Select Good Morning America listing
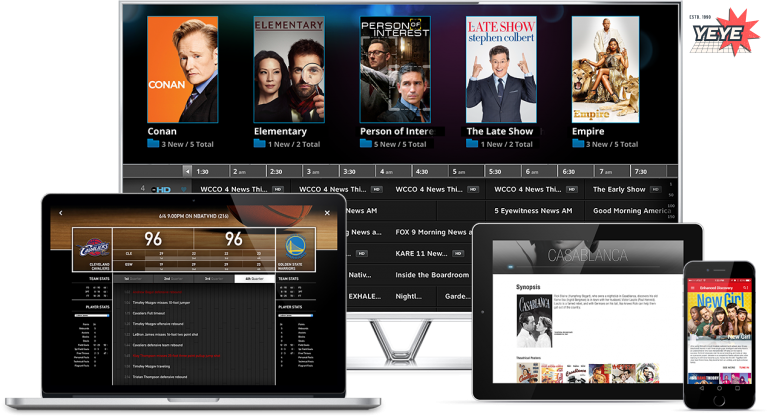The height and width of the screenshot is (416, 768). (x=631, y=211)
